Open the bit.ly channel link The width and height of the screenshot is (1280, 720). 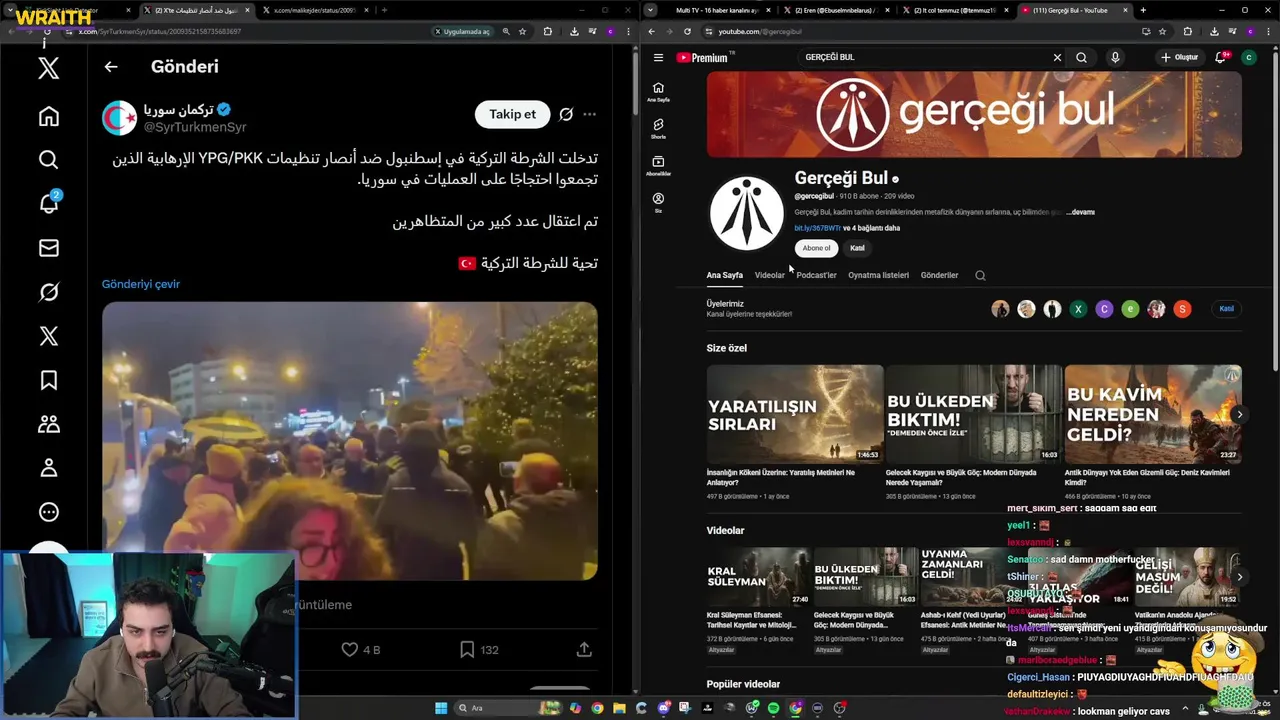tap(817, 228)
